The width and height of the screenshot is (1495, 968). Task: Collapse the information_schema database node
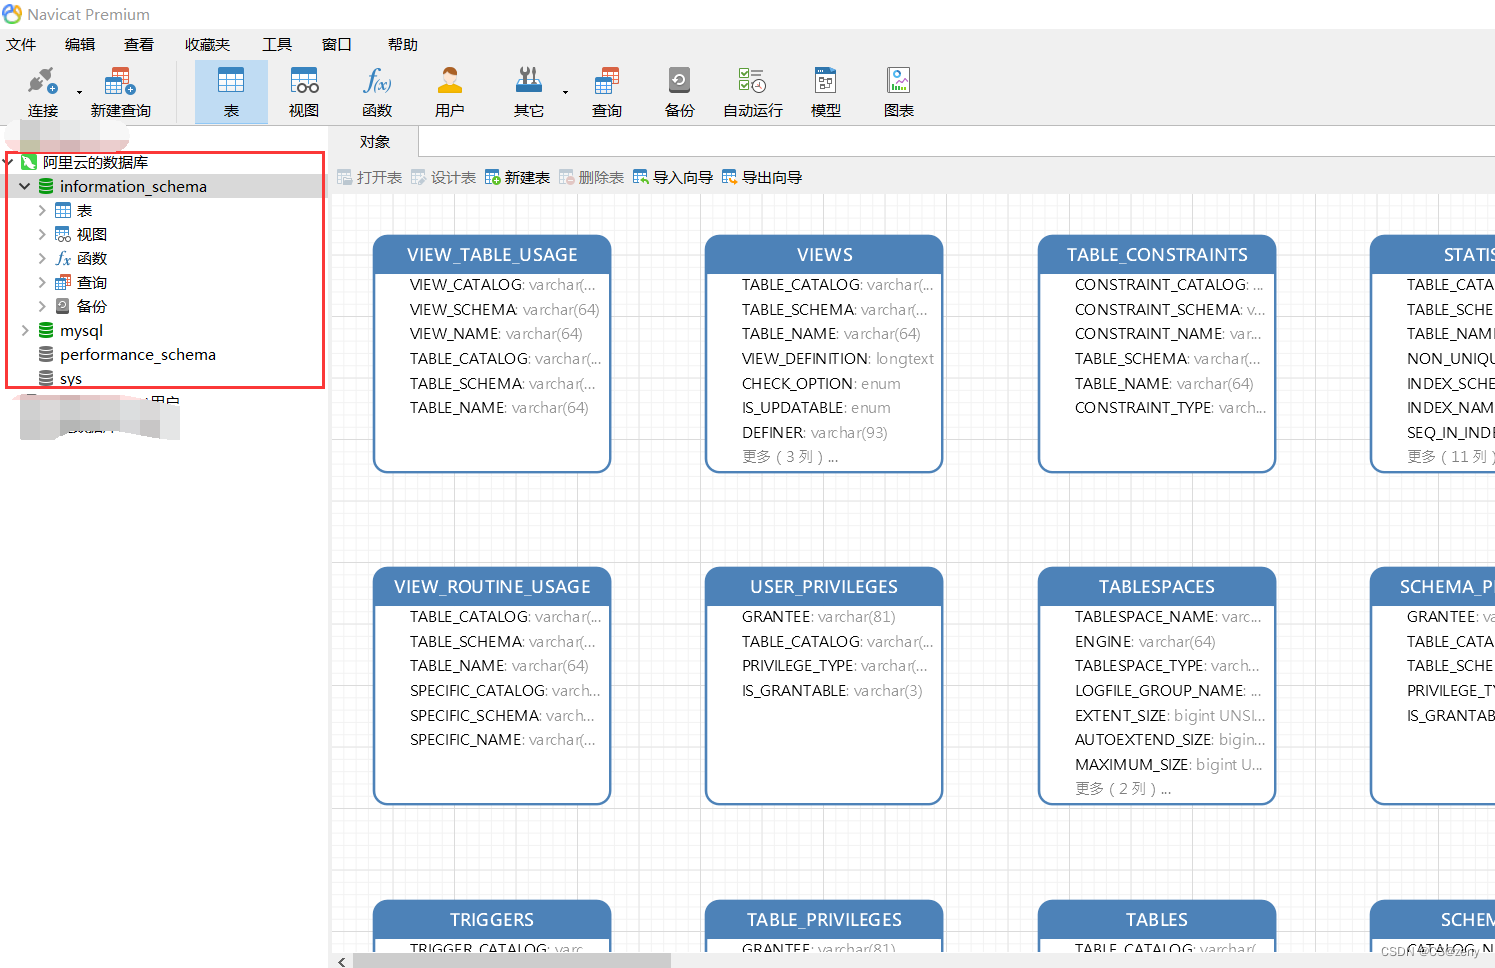(25, 186)
